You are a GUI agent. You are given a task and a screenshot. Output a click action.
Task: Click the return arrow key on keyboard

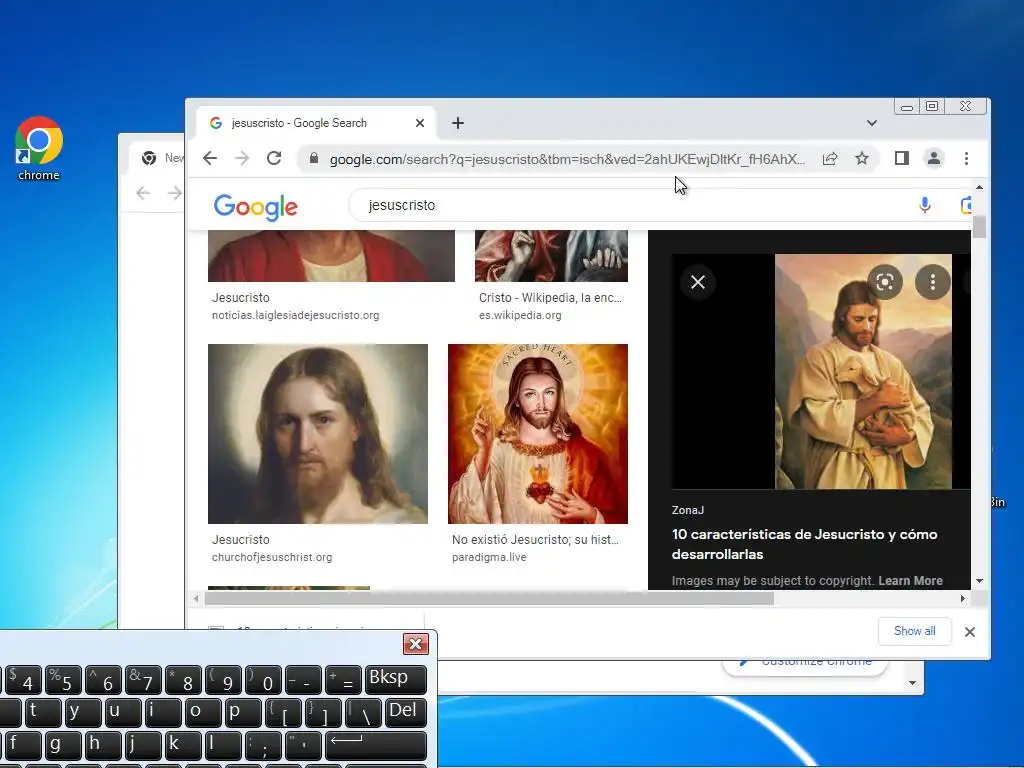click(375, 746)
